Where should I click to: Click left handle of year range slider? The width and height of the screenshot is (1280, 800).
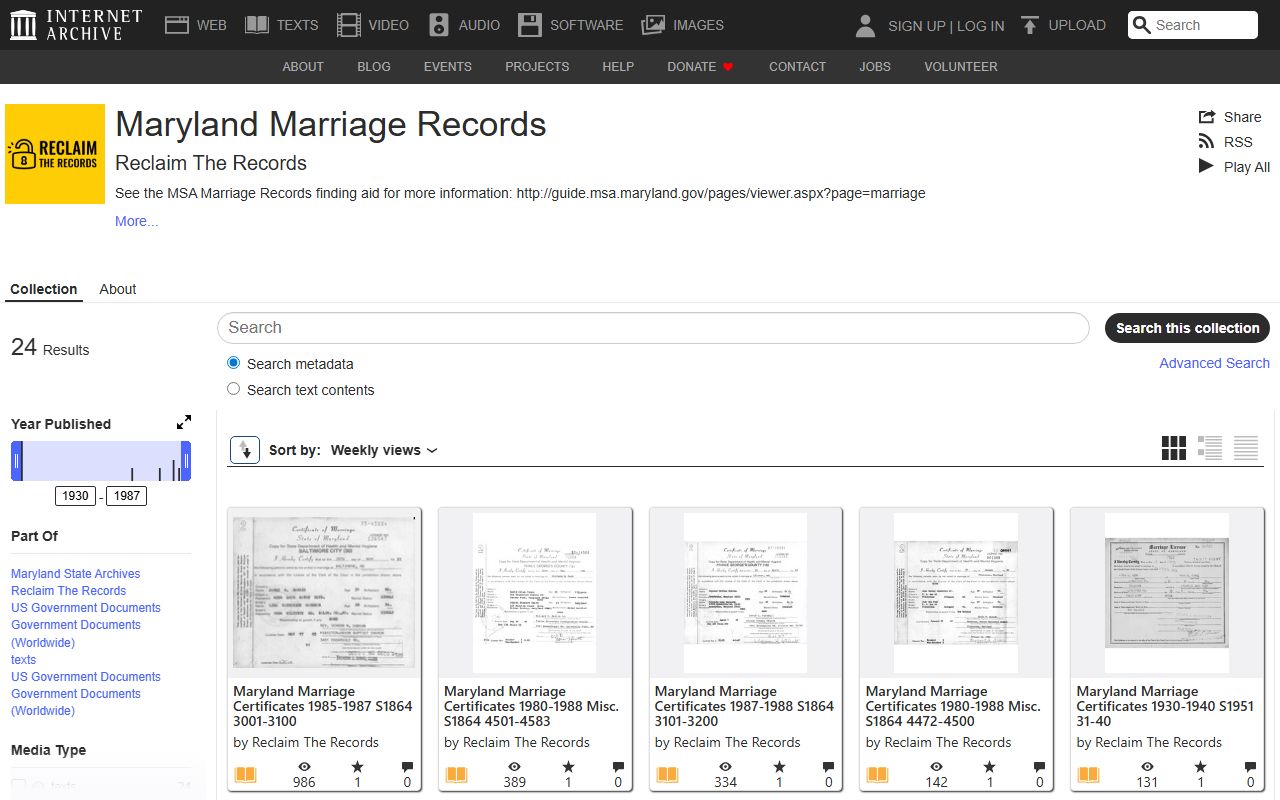pyautogui.click(x=16, y=461)
